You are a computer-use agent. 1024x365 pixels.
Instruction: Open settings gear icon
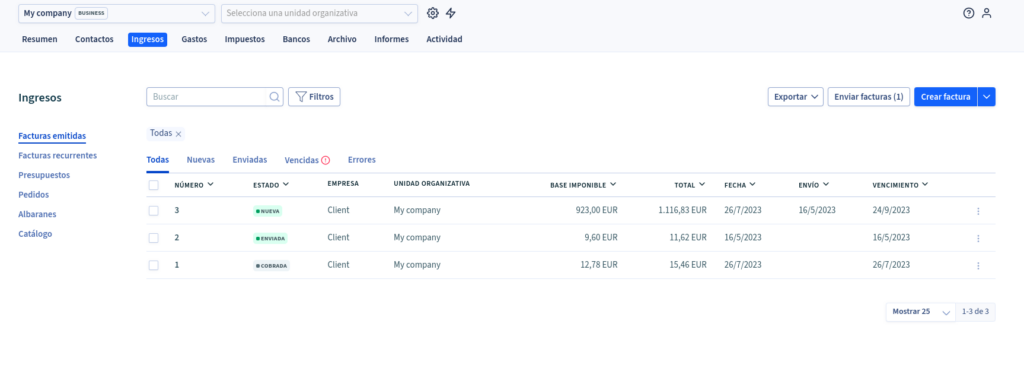pyautogui.click(x=432, y=13)
